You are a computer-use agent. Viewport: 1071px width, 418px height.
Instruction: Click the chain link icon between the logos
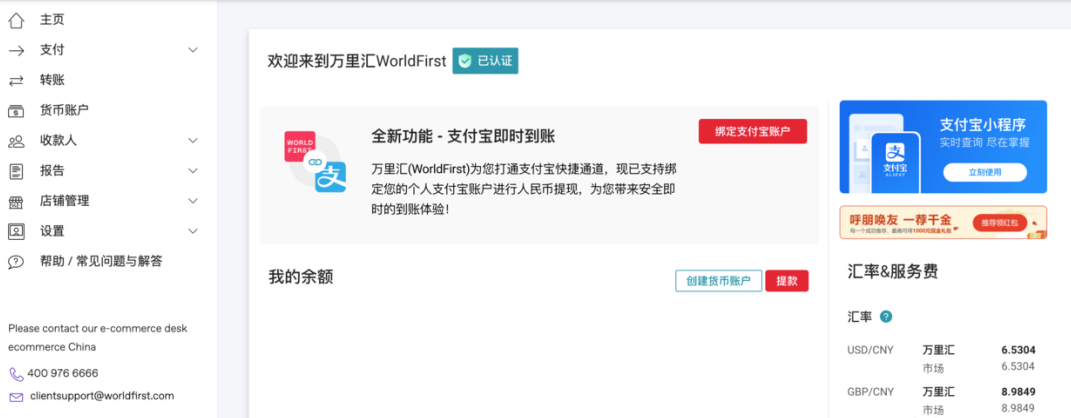[315, 162]
